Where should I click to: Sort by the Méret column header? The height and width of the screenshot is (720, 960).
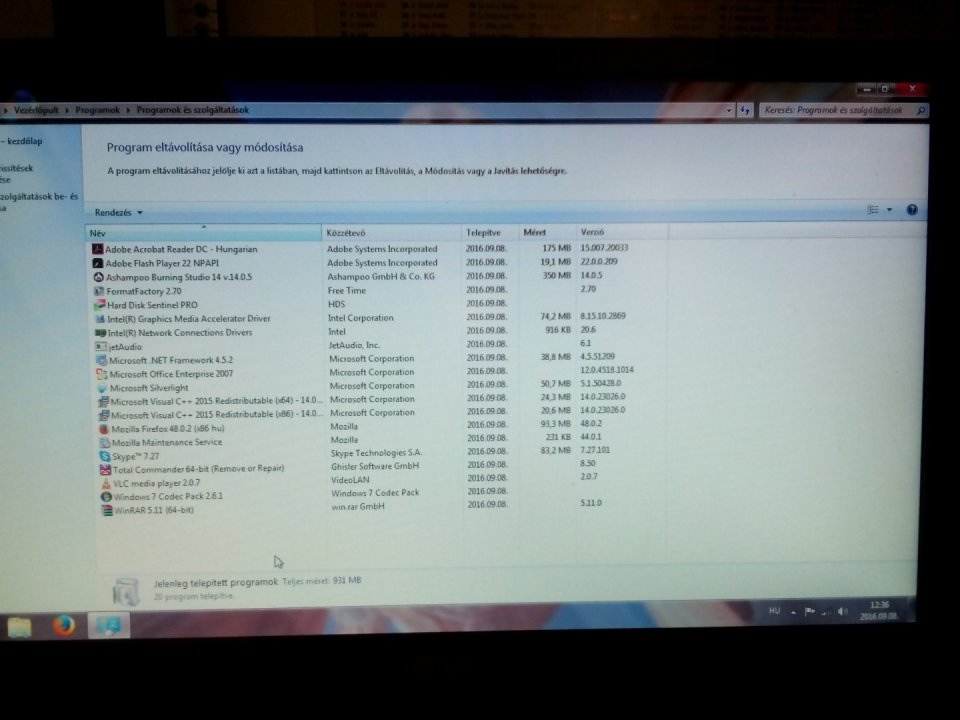pyautogui.click(x=546, y=232)
